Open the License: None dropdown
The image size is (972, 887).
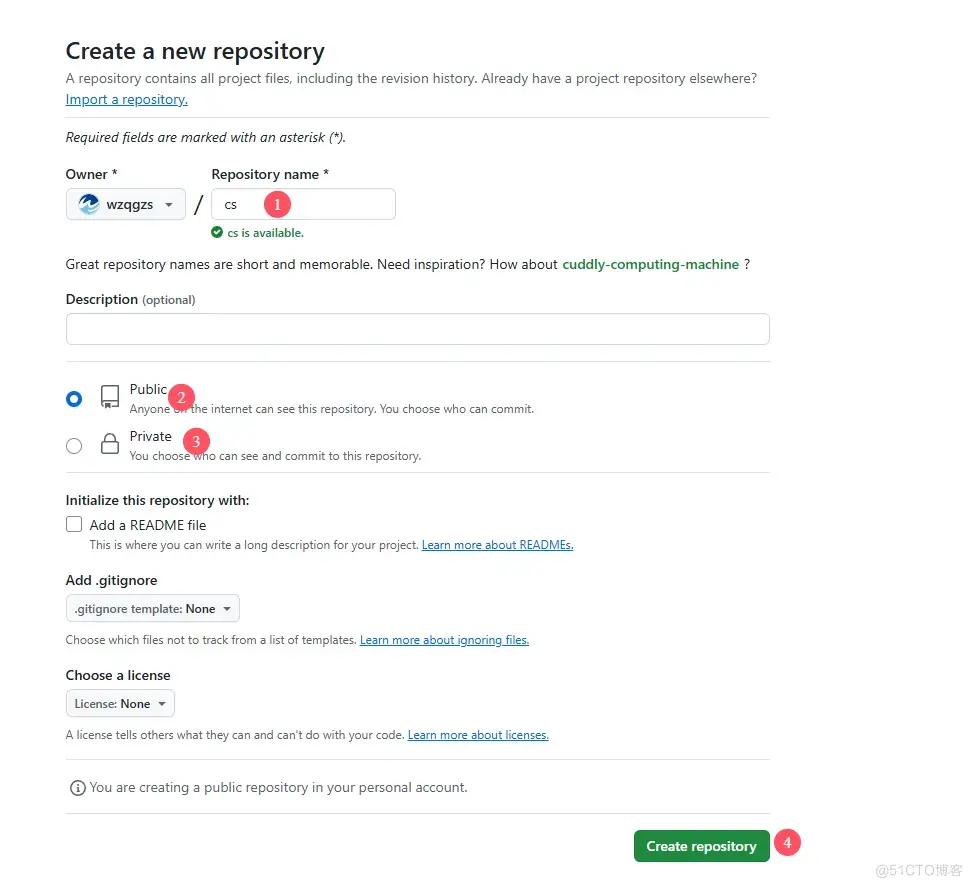point(120,704)
